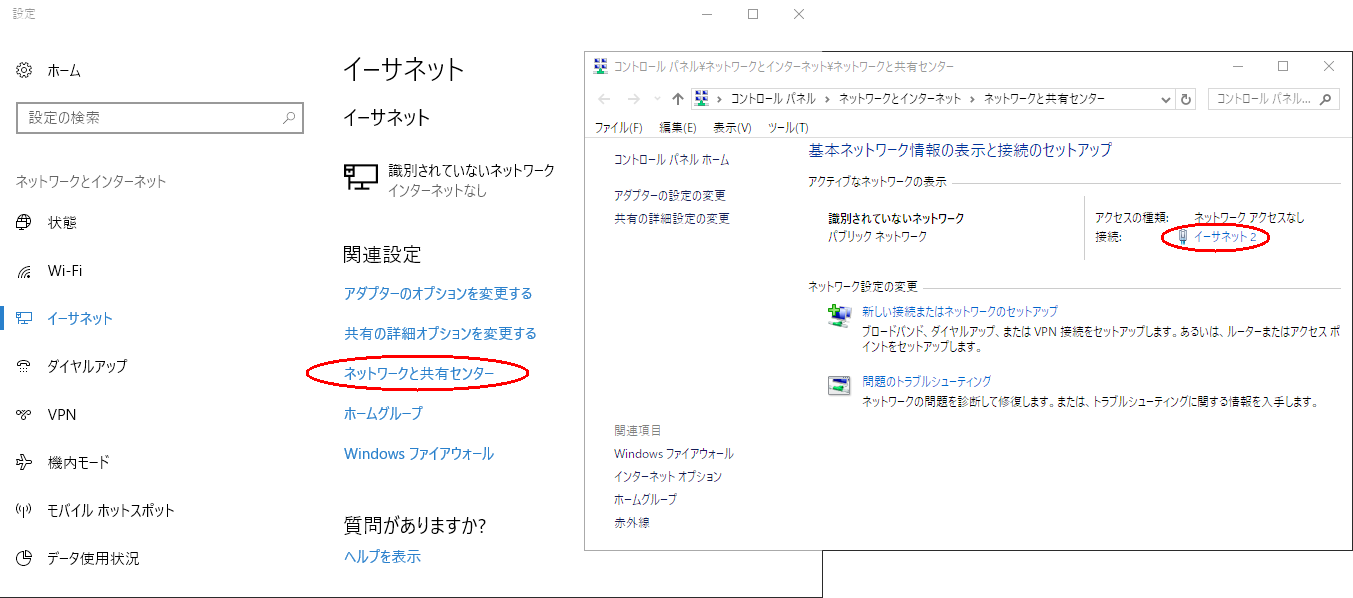
Task: Click 問題のトラブルシューティング link
Action: (x=927, y=381)
